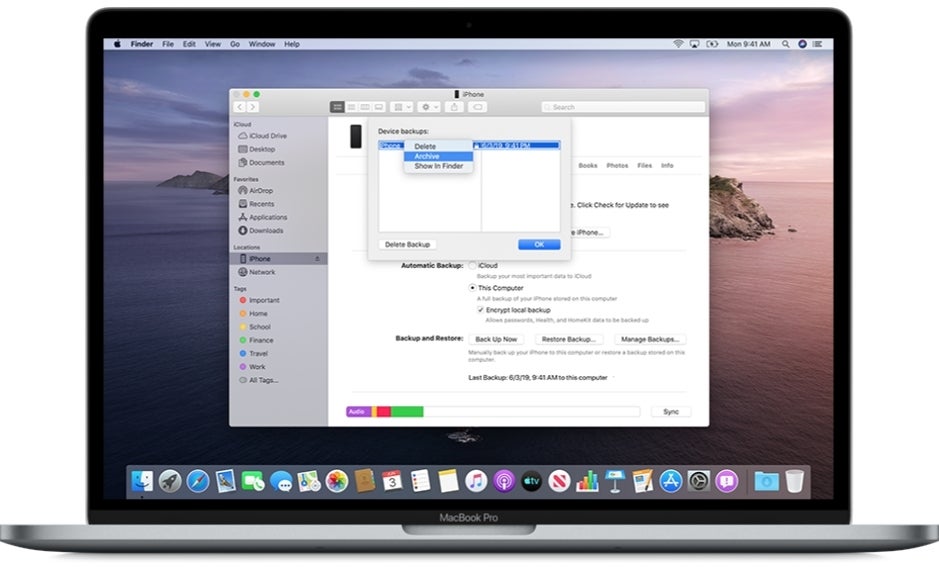
Task: Switch to column view in toolbar
Action: point(365,107)
